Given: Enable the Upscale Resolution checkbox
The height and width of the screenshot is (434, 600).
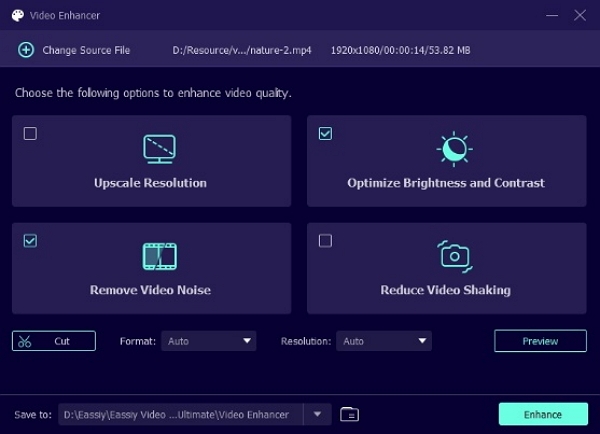Looking at the screenshot, I should pos(30,133).
